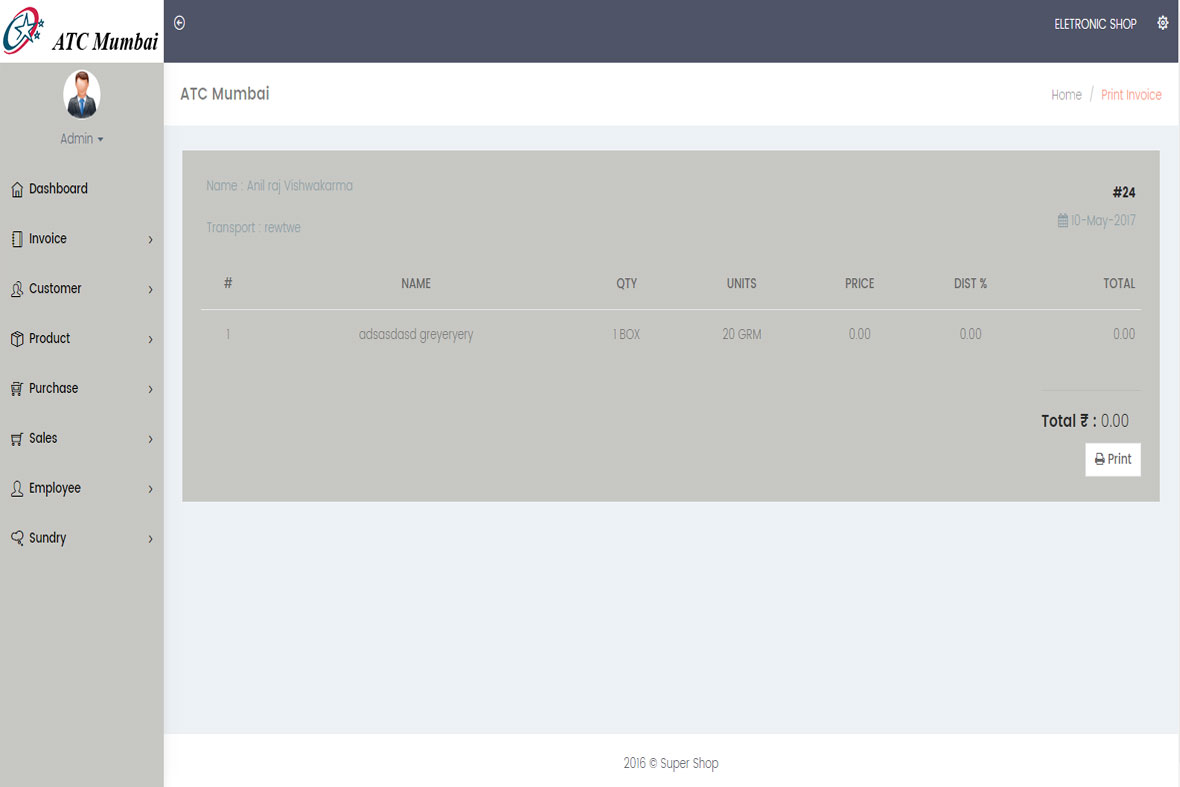The width and height of the screenshot is (1180, 787).
Task: Click the Invoice notebook icon
Action: click(16, 239)
